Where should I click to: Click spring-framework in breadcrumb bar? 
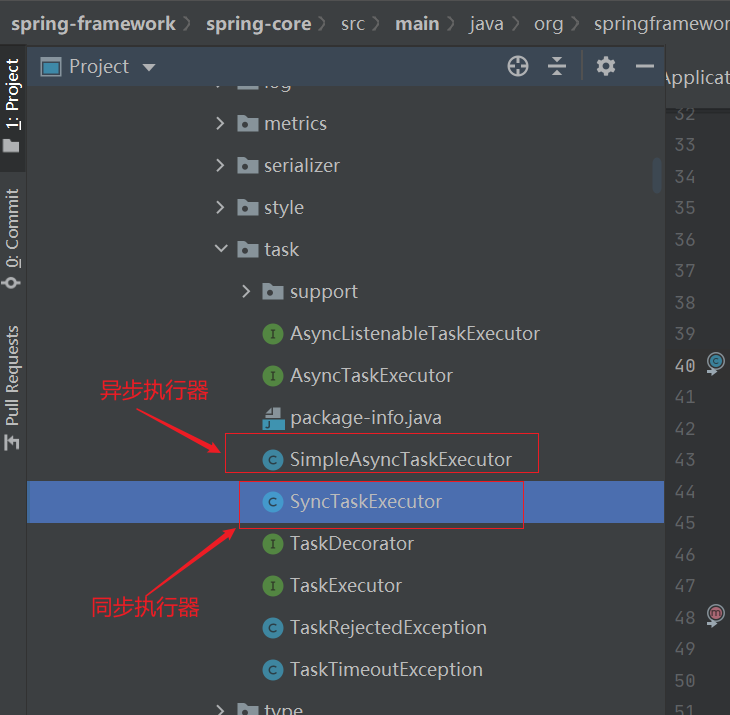[94, 24]
